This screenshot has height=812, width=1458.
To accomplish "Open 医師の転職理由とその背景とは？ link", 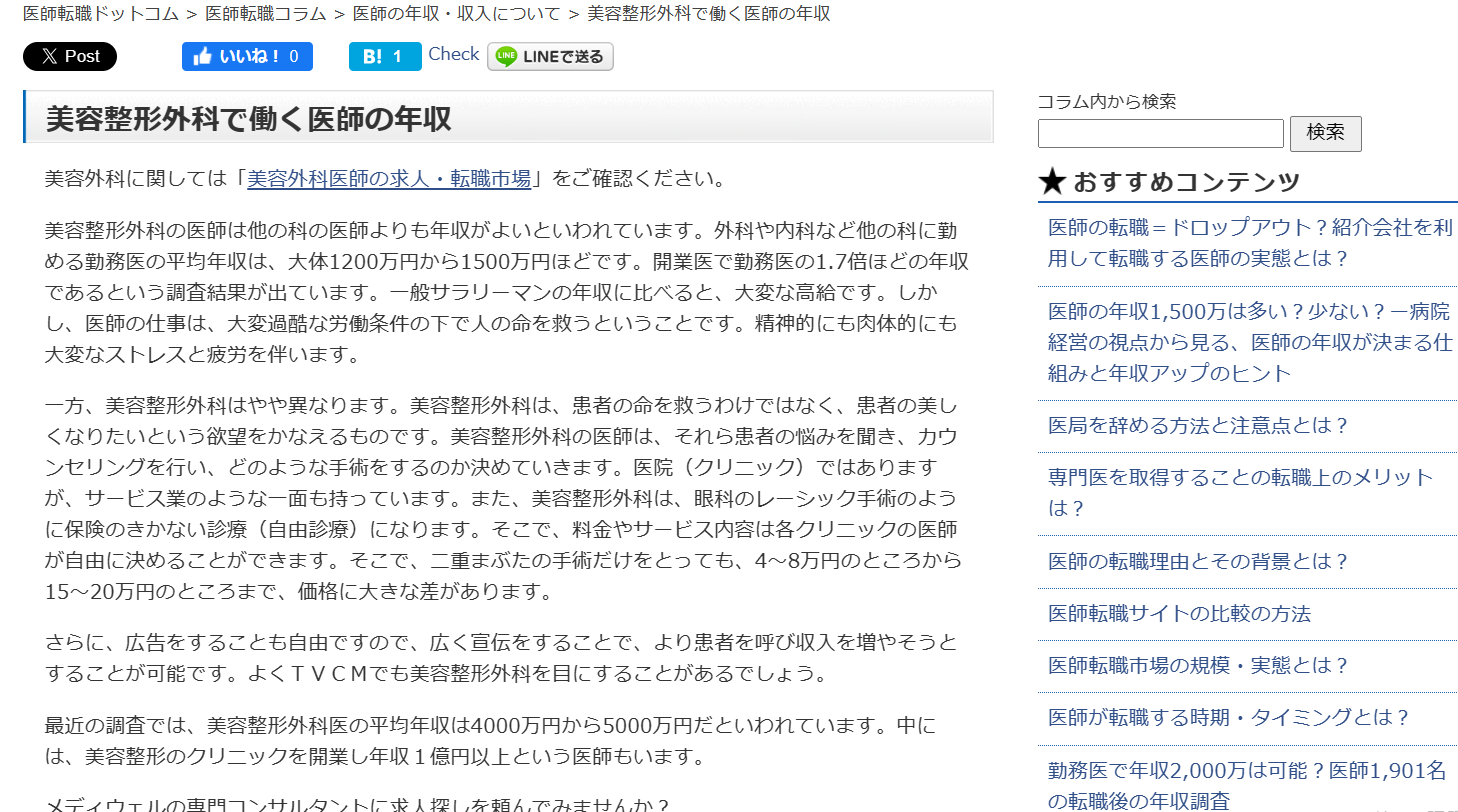I will pos(1198,561).
